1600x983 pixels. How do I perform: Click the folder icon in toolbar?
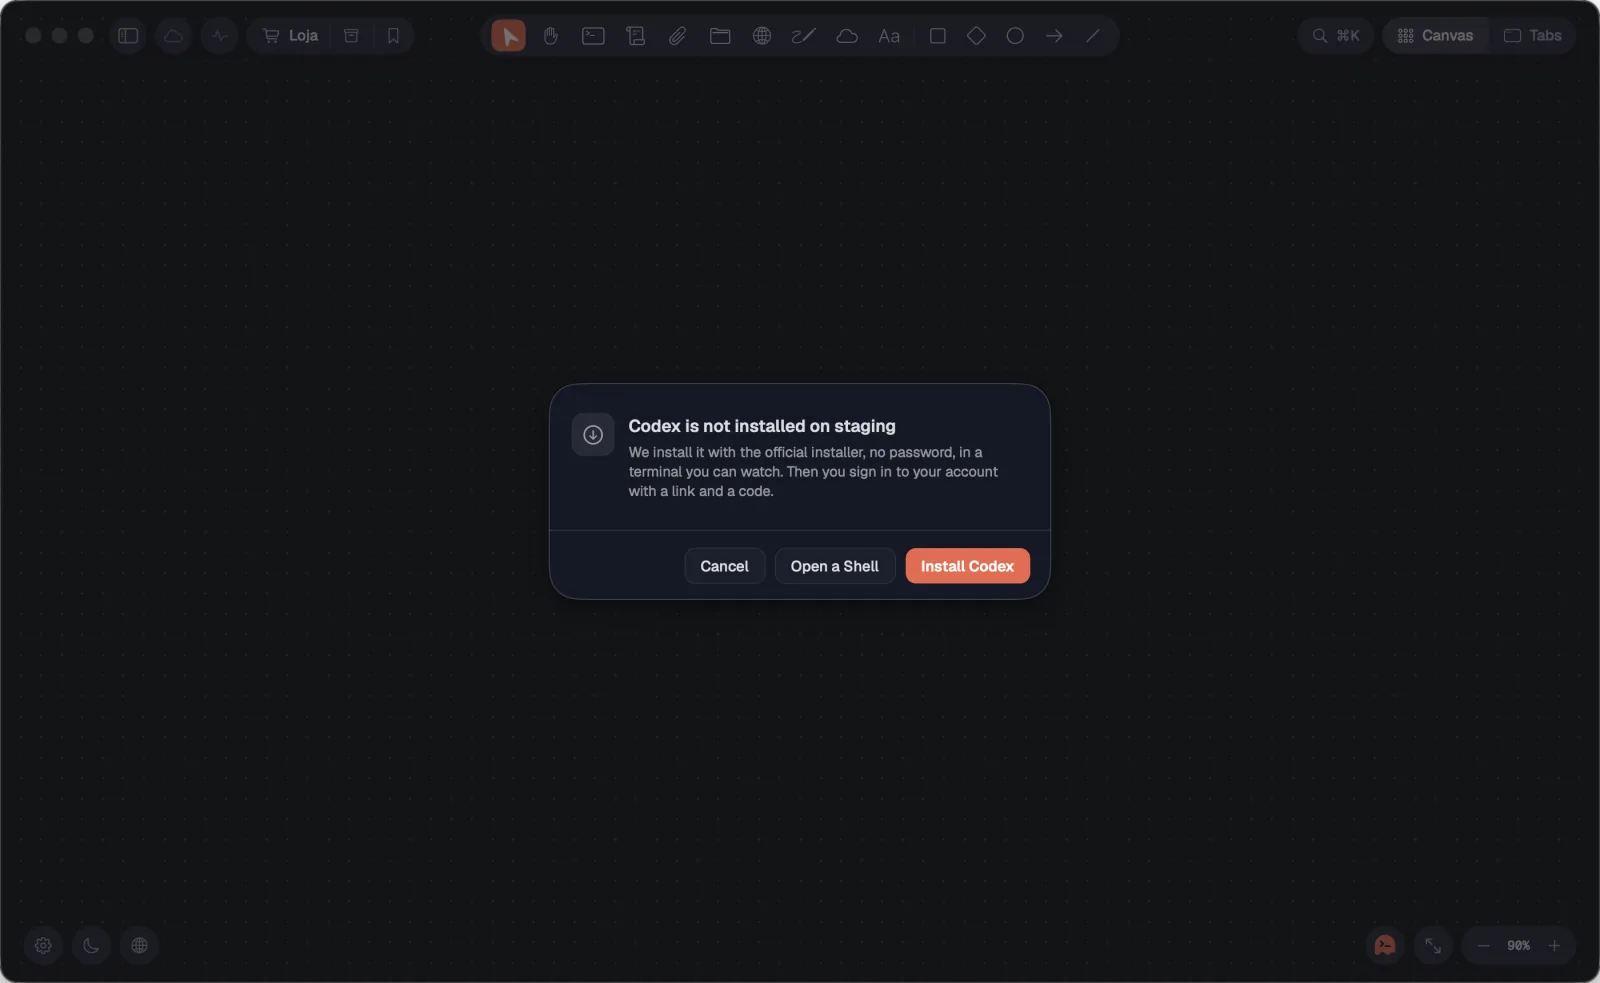[720, 36]
